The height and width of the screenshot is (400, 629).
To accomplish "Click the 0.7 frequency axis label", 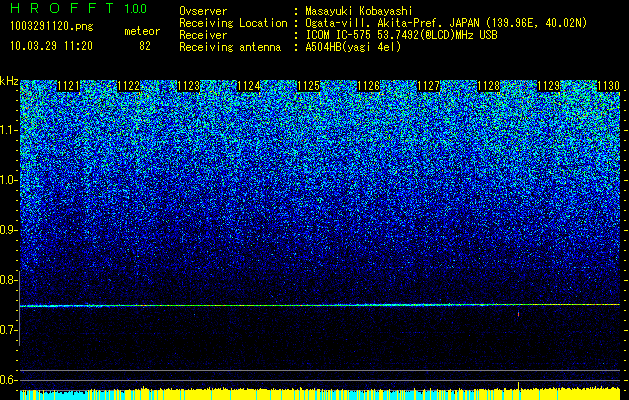I will [x=8, y=330].
